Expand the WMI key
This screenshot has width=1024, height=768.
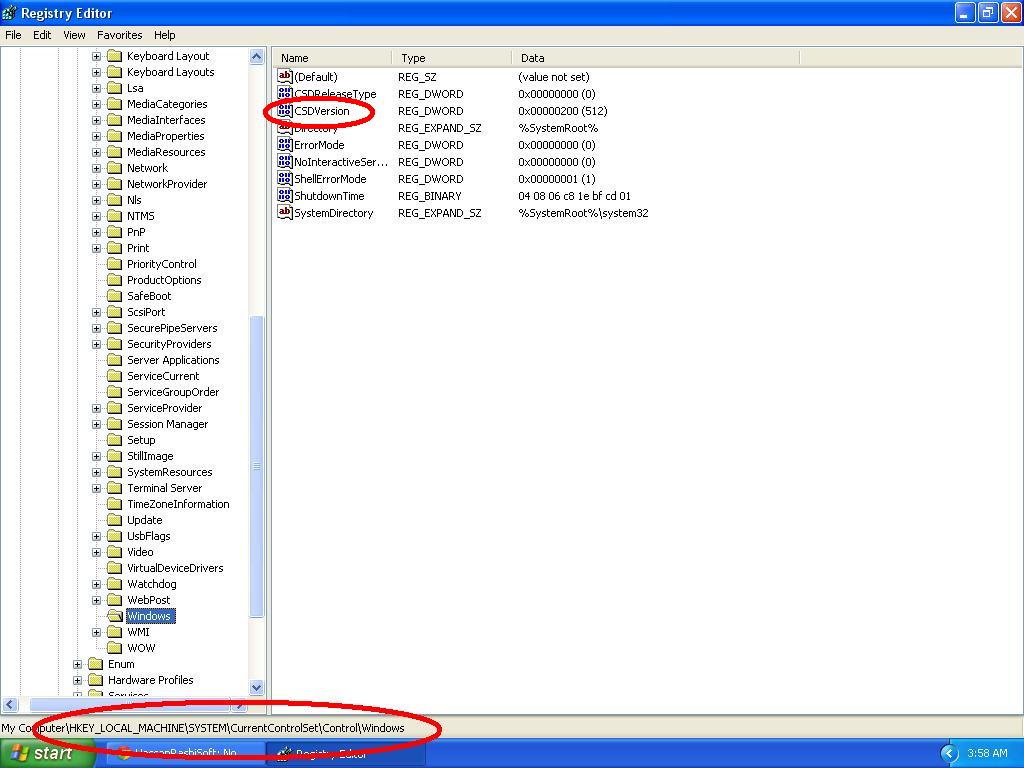[x=97, y=632]
